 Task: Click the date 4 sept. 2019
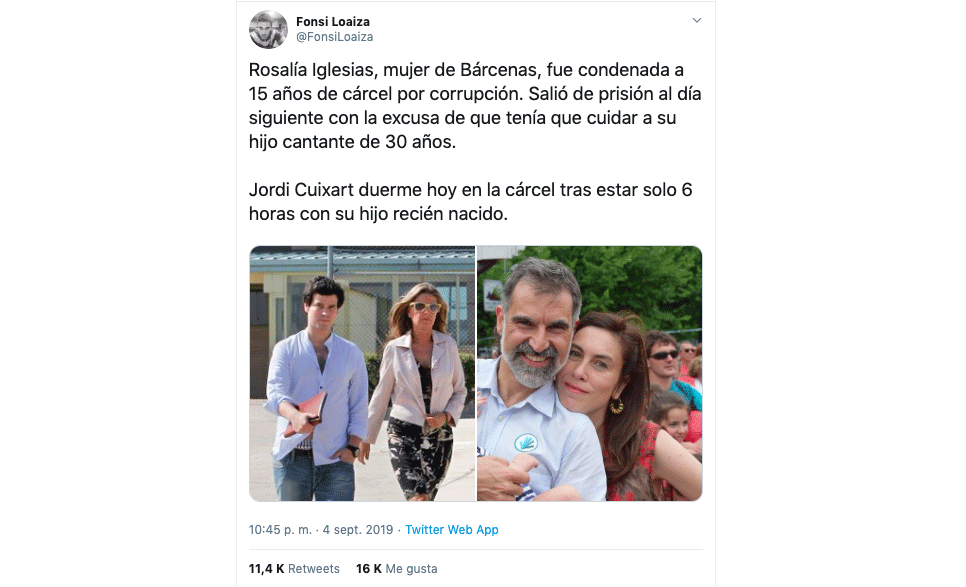(358, 530)
